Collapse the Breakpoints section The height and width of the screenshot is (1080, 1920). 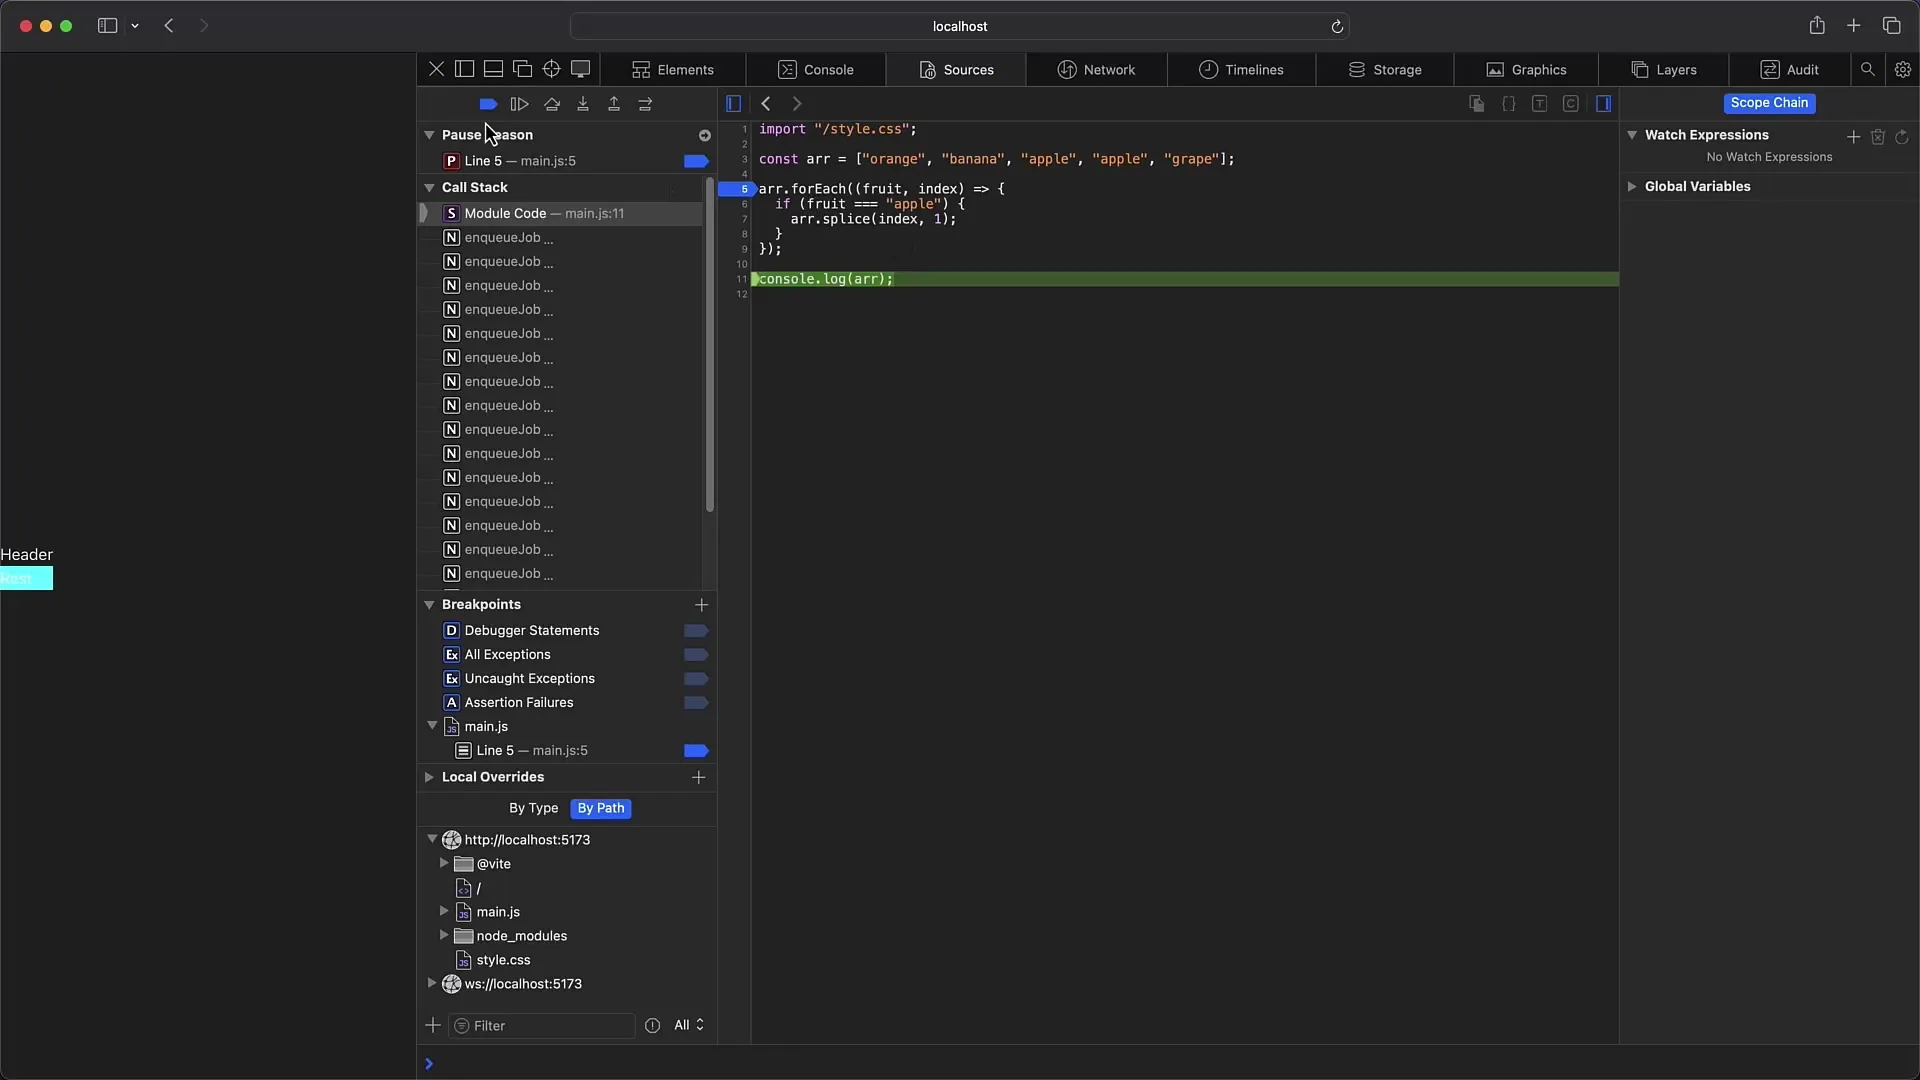pos(429,605)
